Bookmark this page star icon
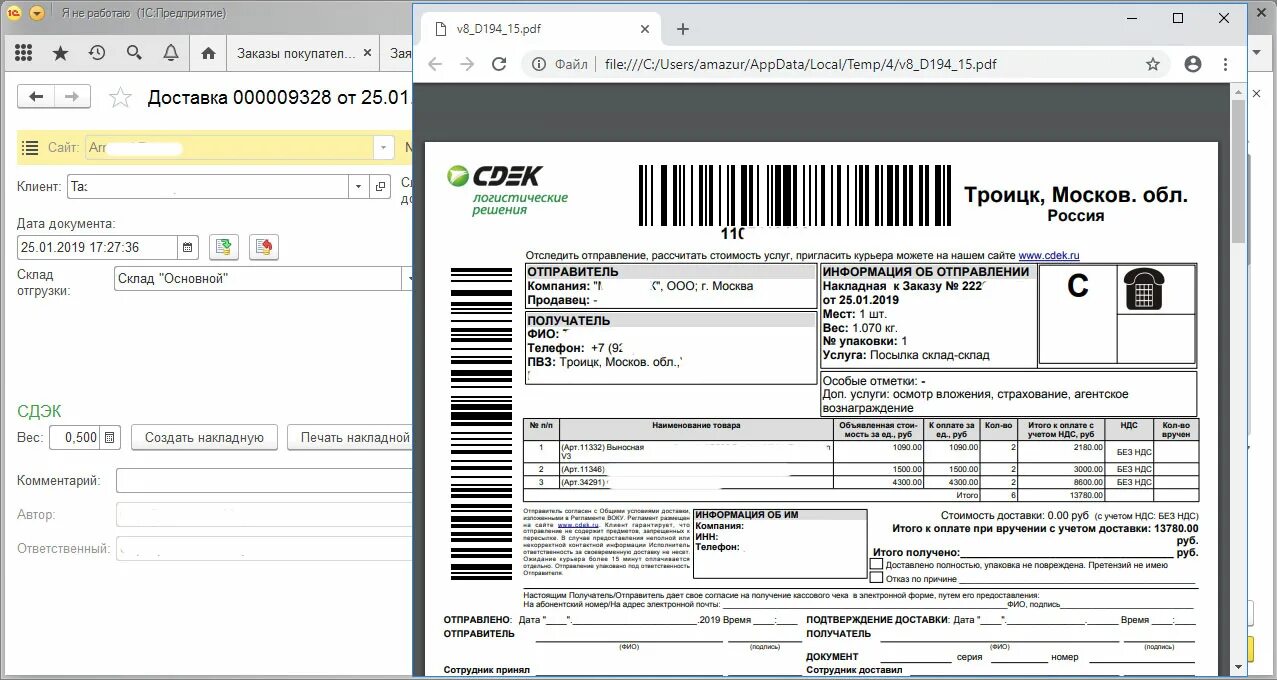Image resolution: width=1277 pixels, height=680 pixels. (1153, 64)
